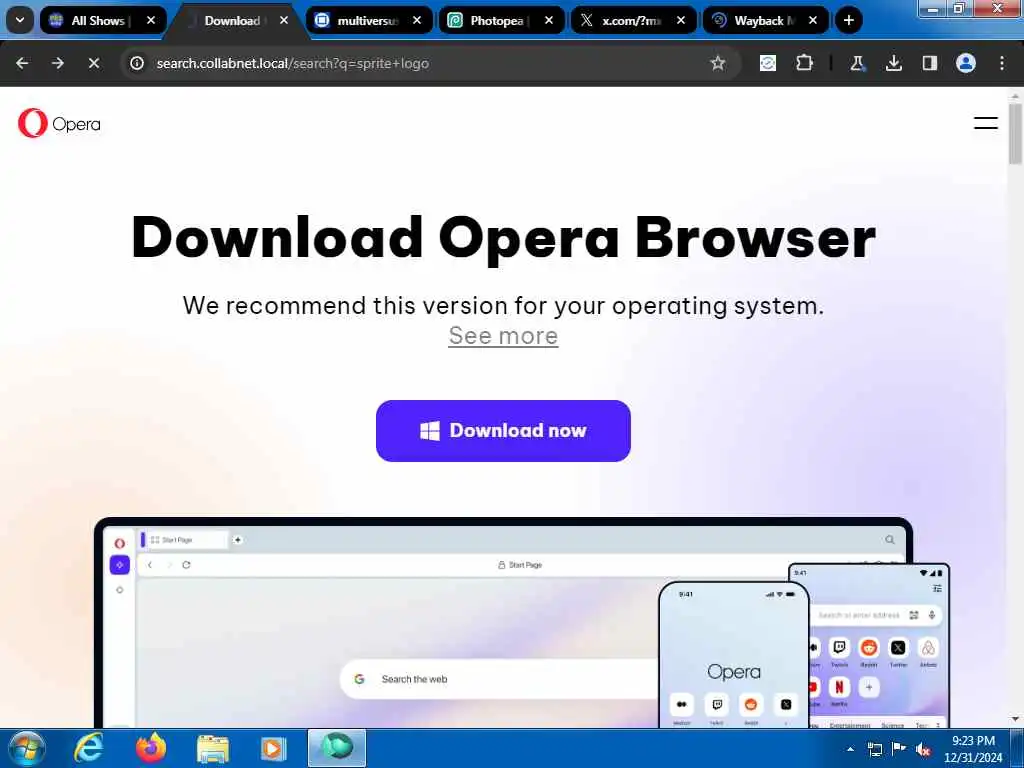Open the Extensions puzzle menu
The height and width of the screenshot is (768, 1024).
(804, 63)
